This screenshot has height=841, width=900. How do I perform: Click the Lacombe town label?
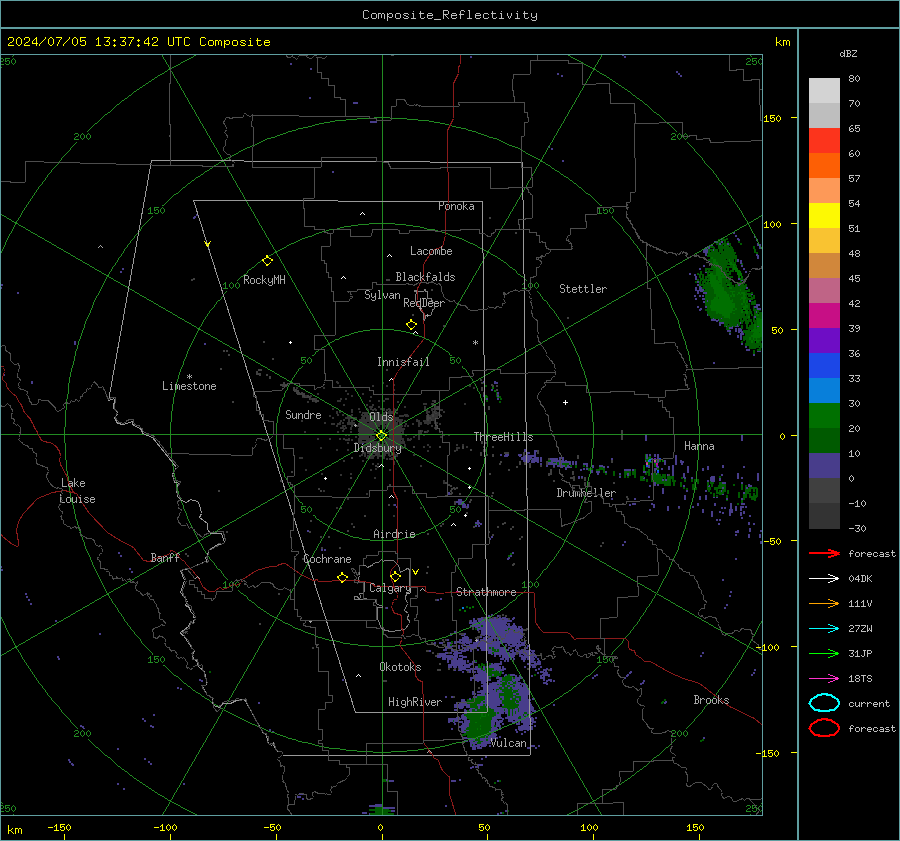pyautogui.click(x=431, y=251)
